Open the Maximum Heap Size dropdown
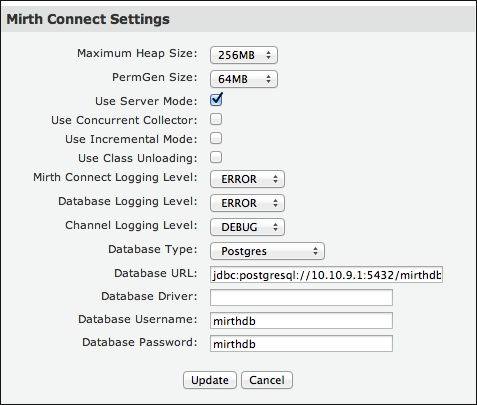The width and height of the screenshot is (477, 405). coord(244,55)
